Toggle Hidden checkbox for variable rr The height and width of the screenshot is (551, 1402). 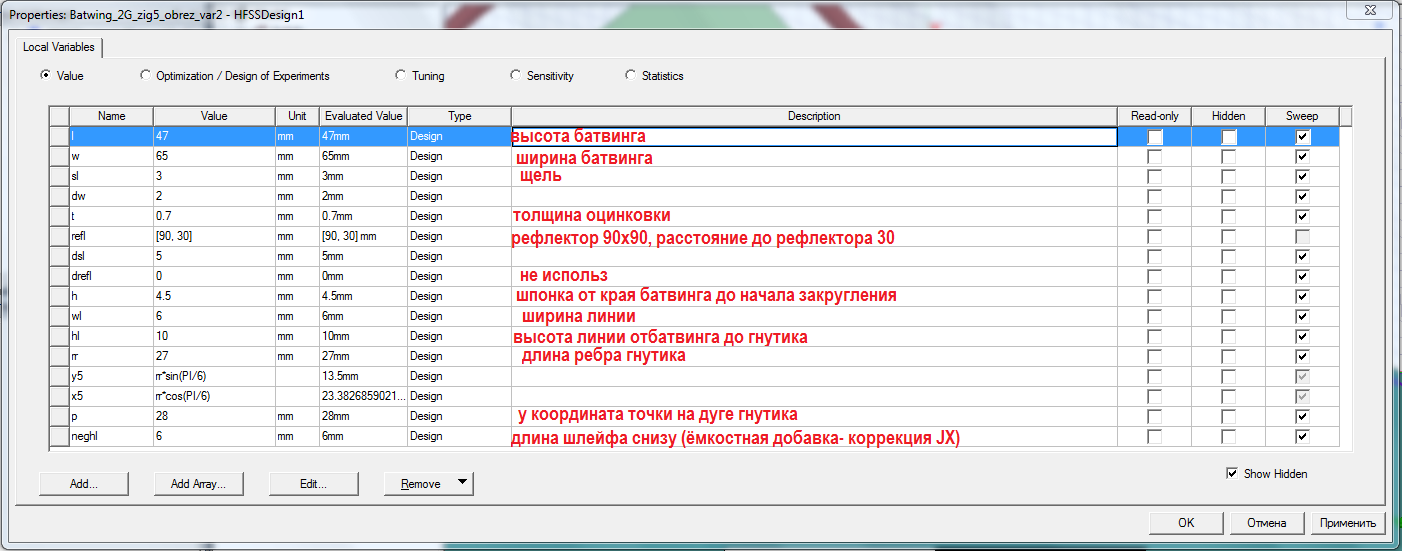[1229, 357]
